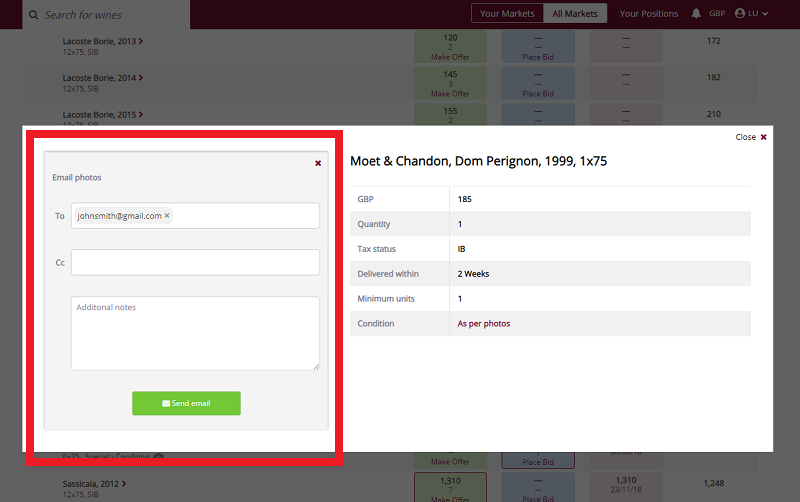The image size is (800, 502).
Task: Select the GBP currency option
Action: click(x=717, y=14)
